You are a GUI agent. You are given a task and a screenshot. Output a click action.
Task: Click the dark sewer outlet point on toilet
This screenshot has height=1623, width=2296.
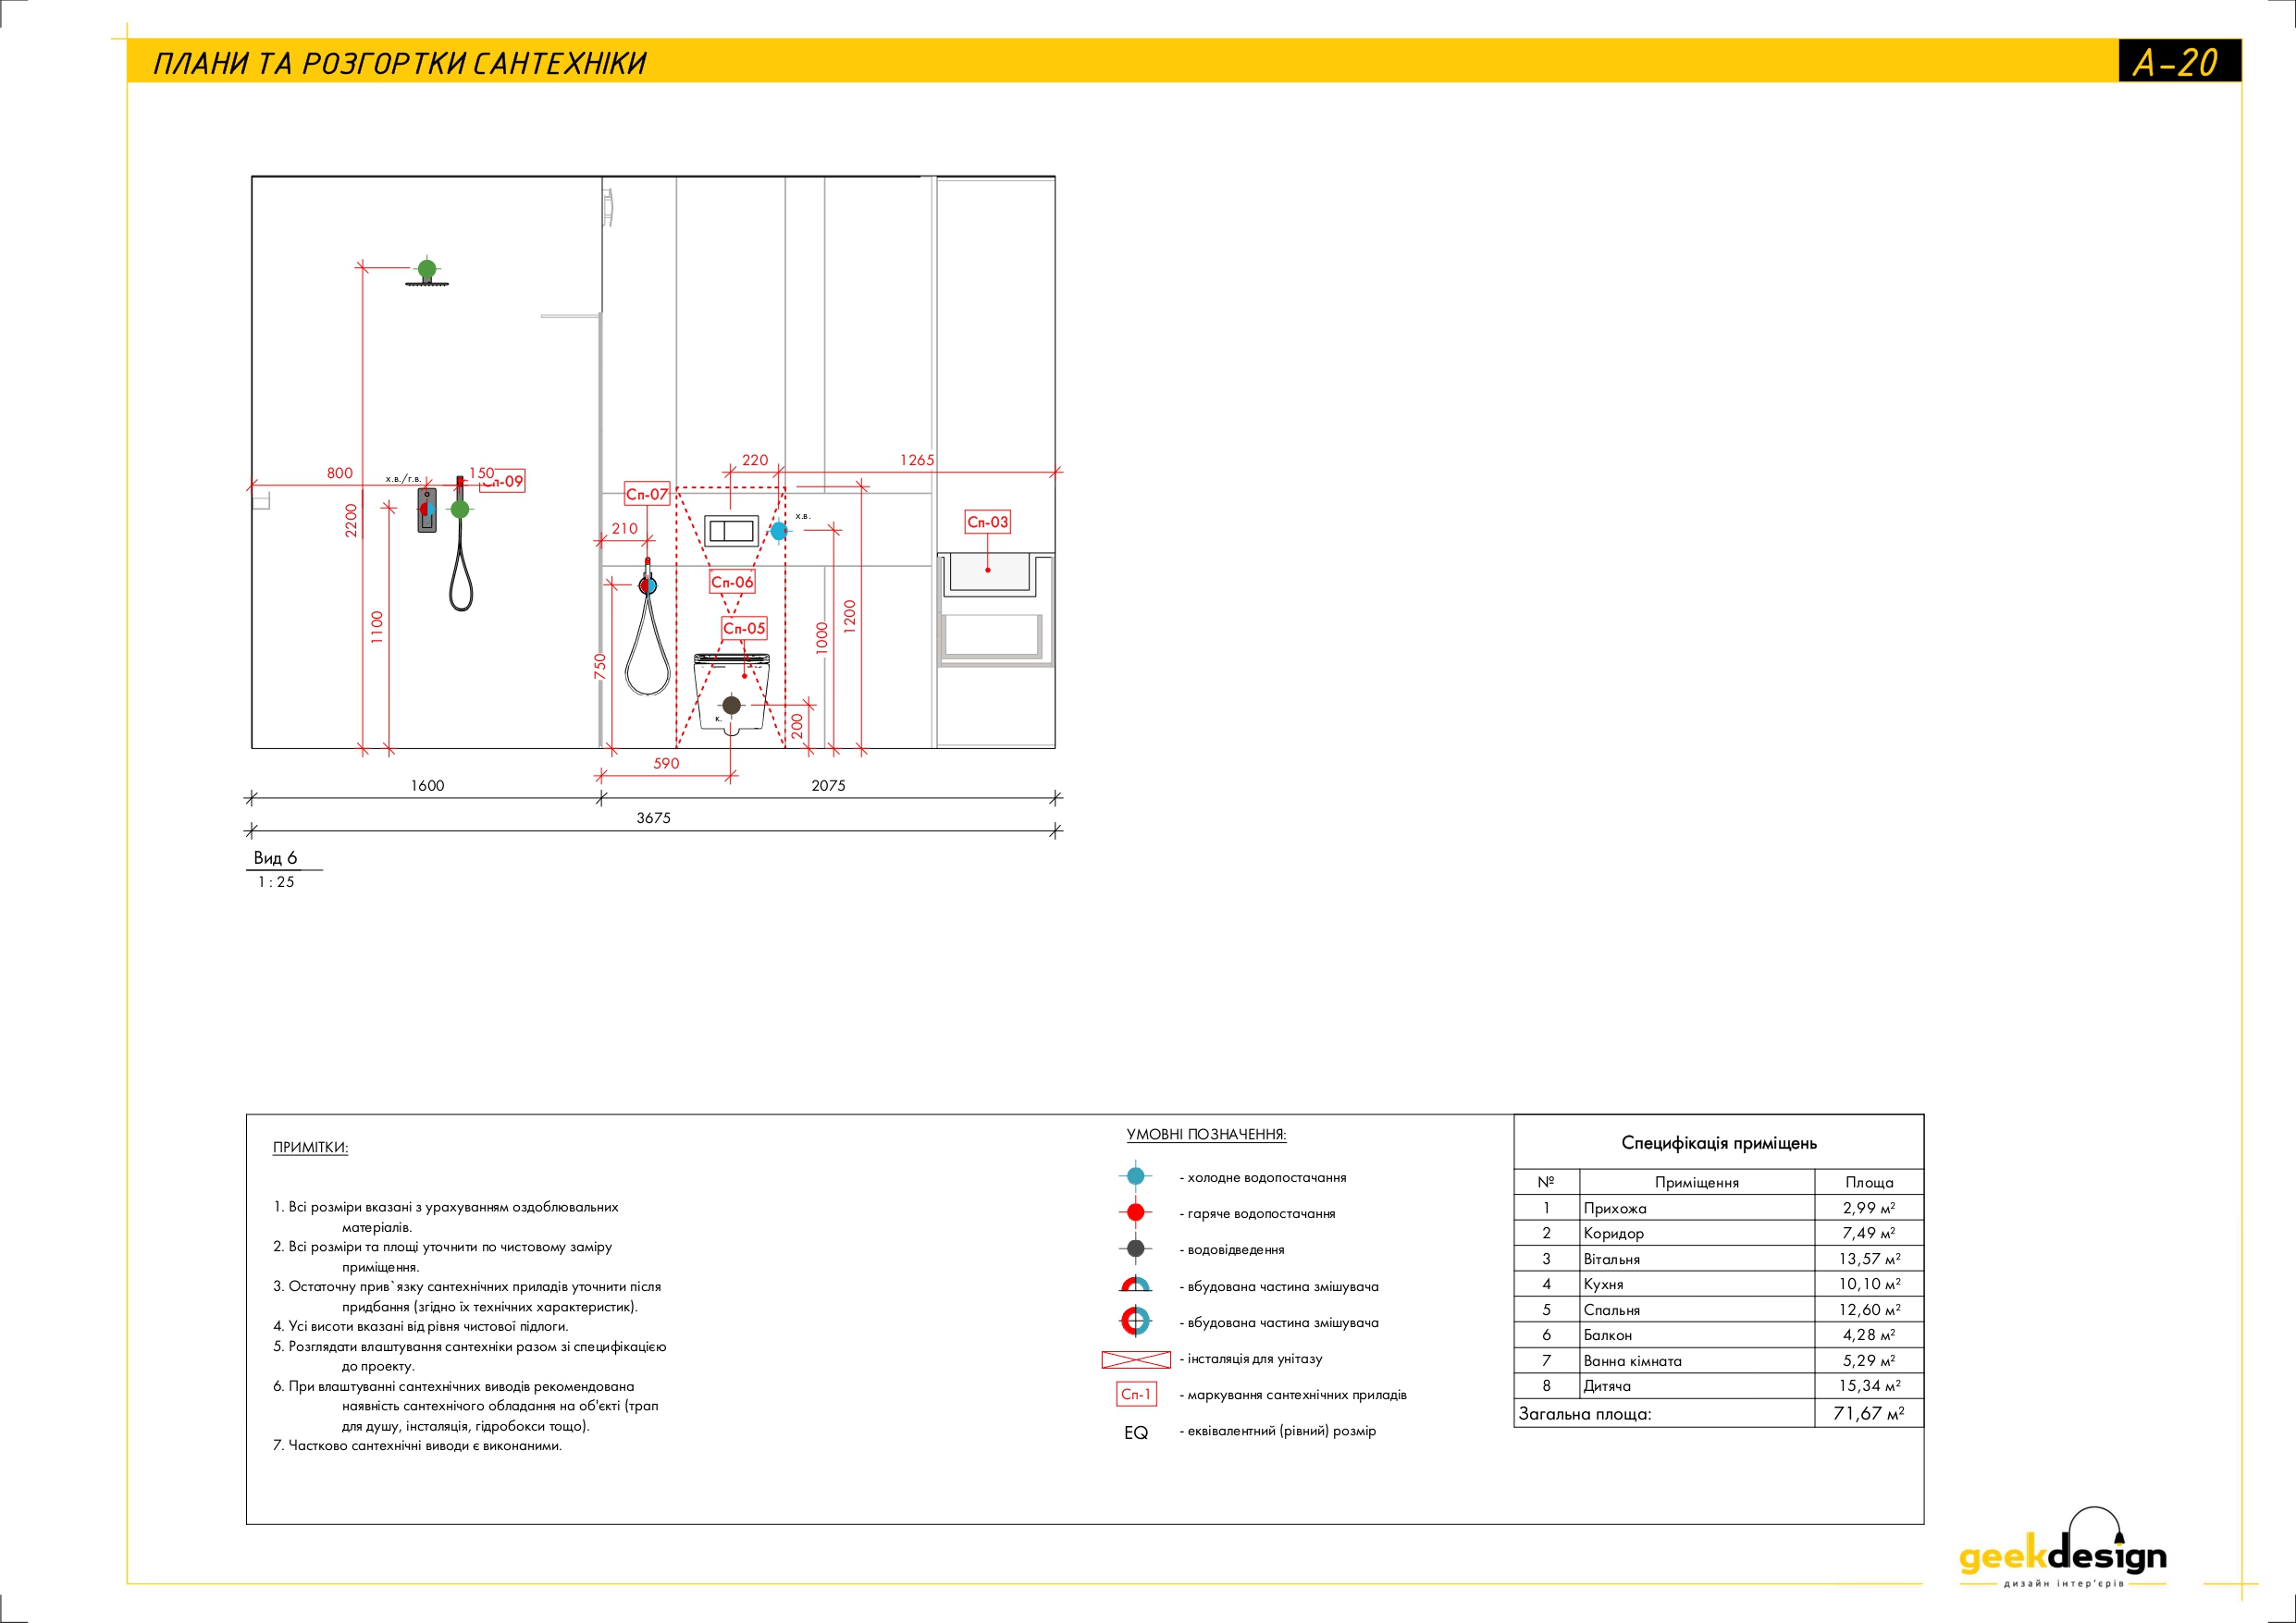click(x=731, y=705)
